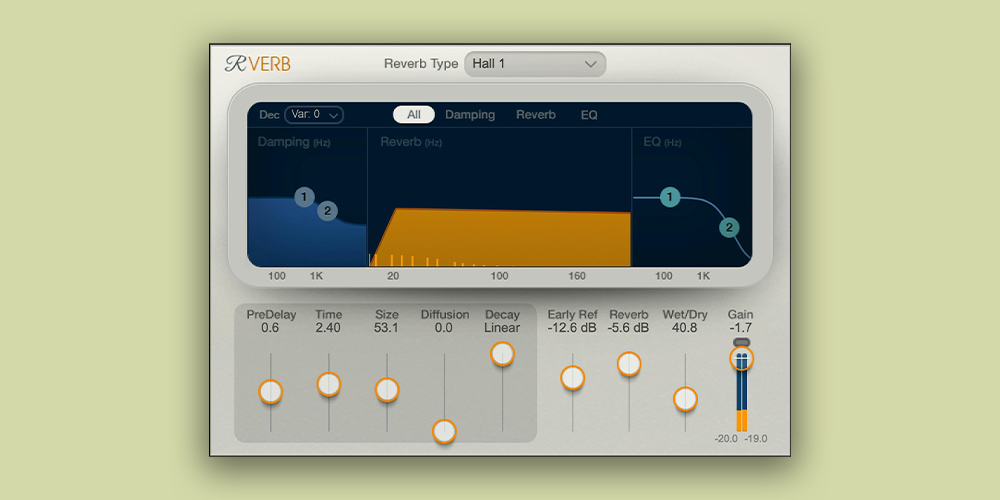Click the 160 time axis label
Screen dimensions: 1000x500
(x=577, y=276)
